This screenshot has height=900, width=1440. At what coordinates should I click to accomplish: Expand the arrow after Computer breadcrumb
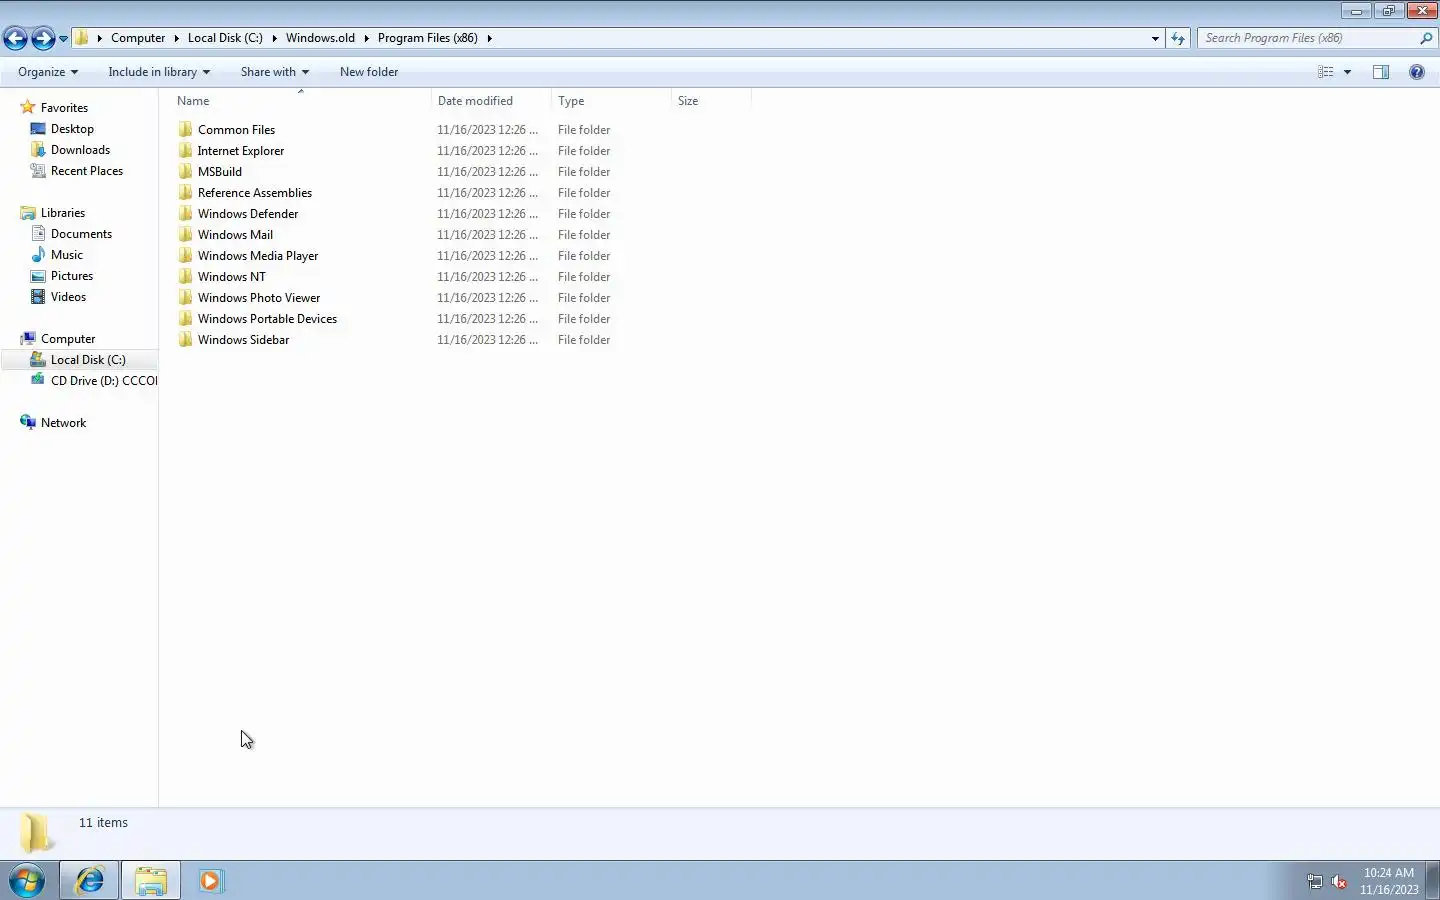[x=176, y=38]
